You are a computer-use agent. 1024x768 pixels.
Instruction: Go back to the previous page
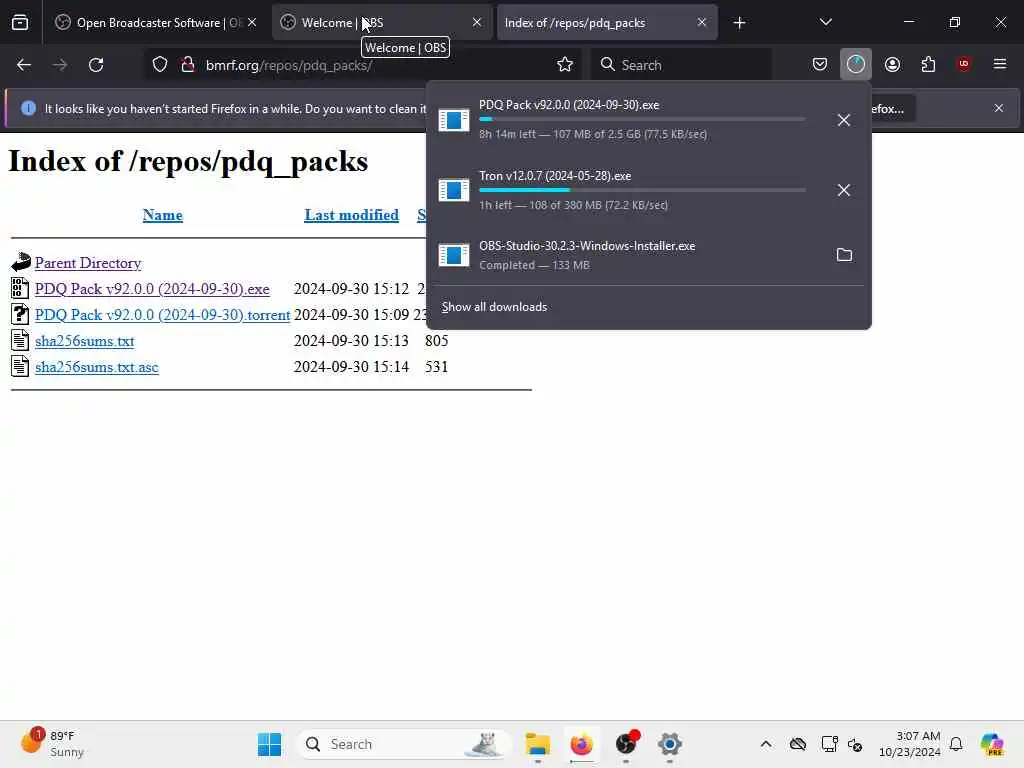[x=24, y=65]
